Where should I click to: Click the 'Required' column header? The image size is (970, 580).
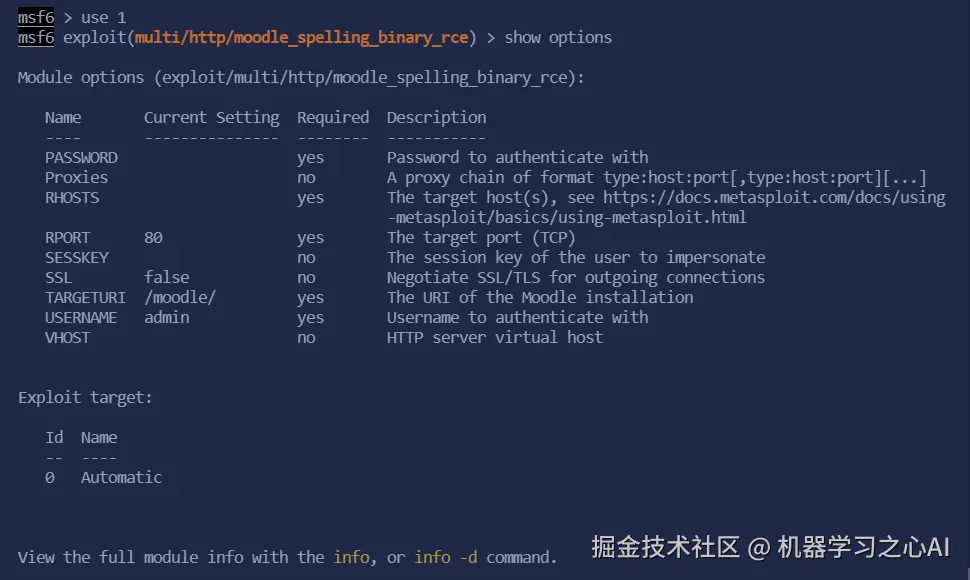click(333, 117)
